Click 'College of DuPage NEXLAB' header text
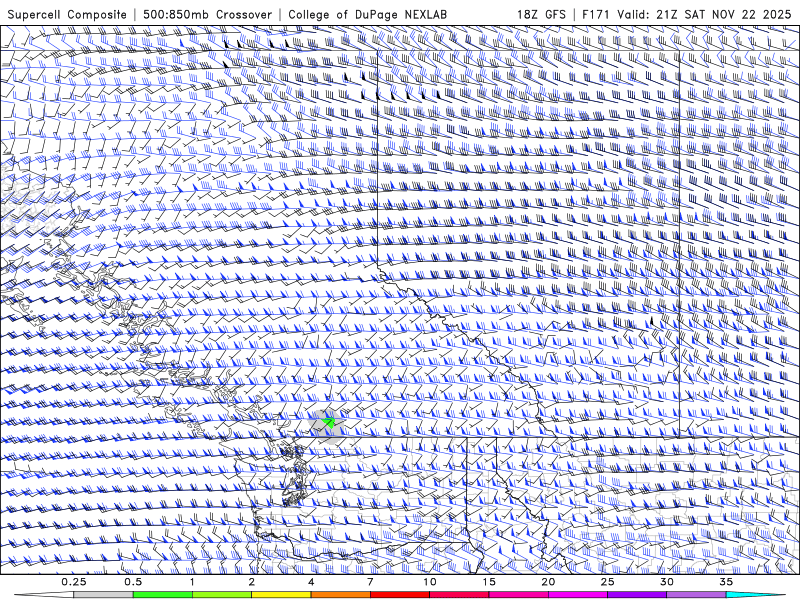 [367, 14]
